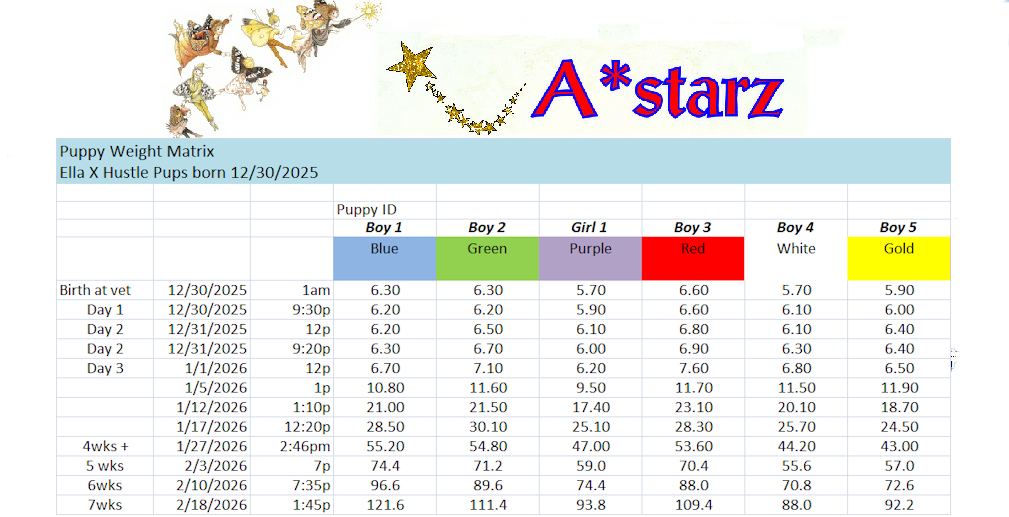Select the 7wks row label
The width and height of the screenshot is (1009, 517).
pyautogui.click(x=105, y=506)
